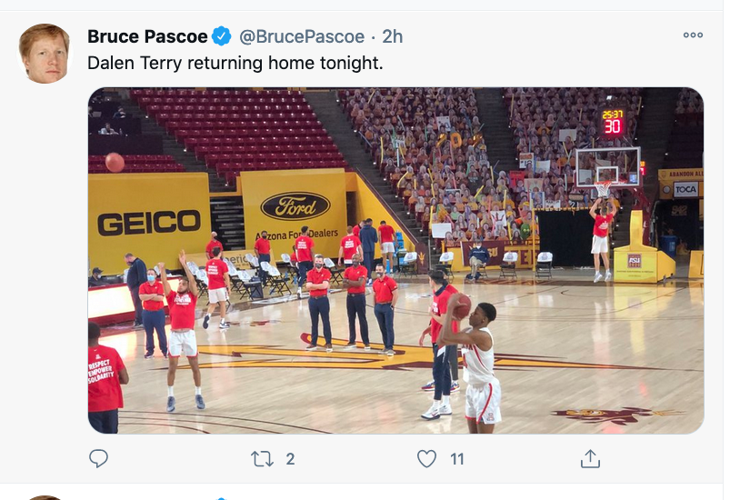Reply to Bruce Pascoe's tweet

click(x=98, y=459)
